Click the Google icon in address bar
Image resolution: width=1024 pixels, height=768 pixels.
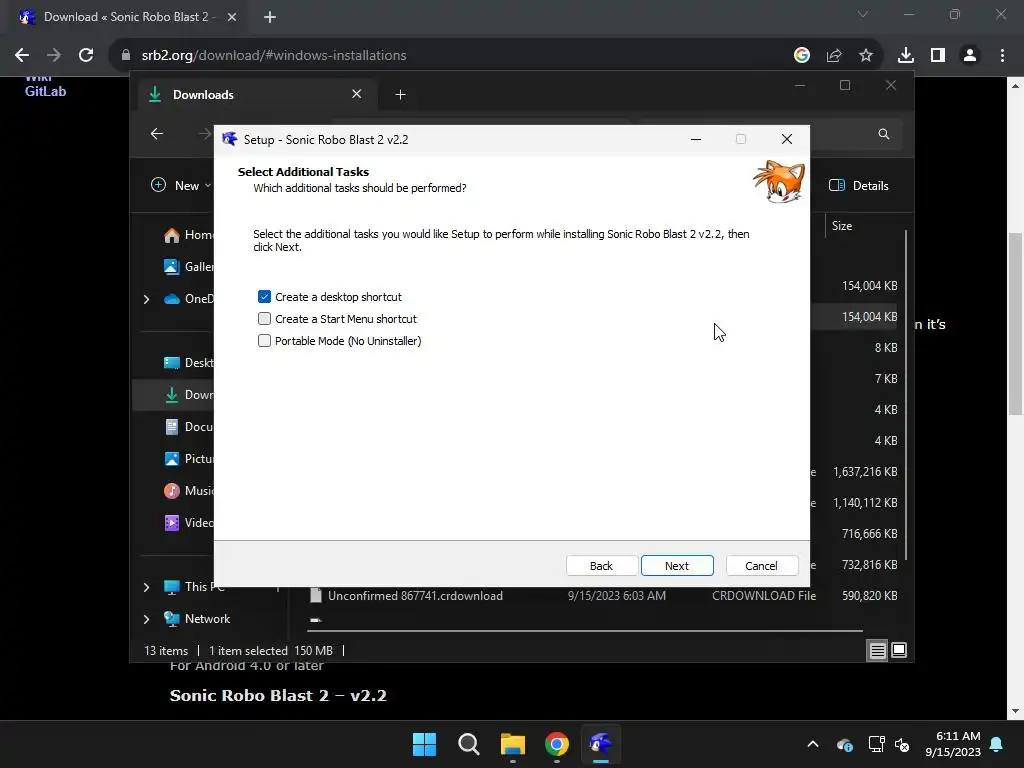[802, 56]
